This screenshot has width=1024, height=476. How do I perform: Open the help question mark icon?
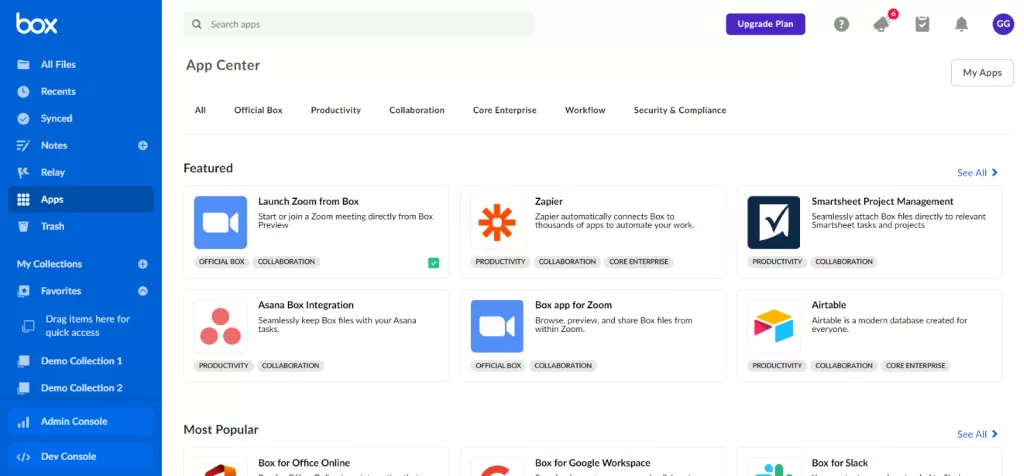(842, 25)
